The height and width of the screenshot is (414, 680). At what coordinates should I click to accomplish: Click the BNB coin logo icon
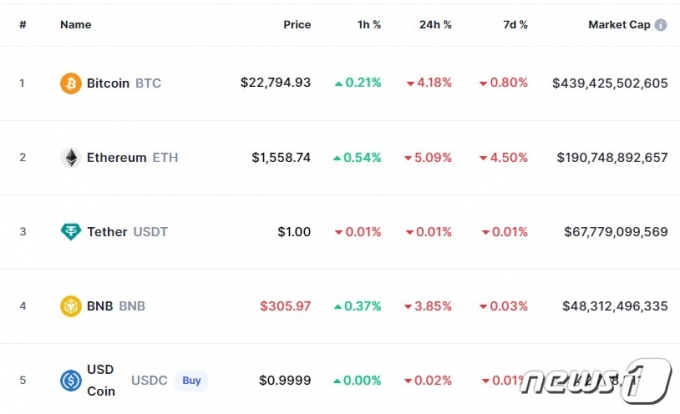71,306
